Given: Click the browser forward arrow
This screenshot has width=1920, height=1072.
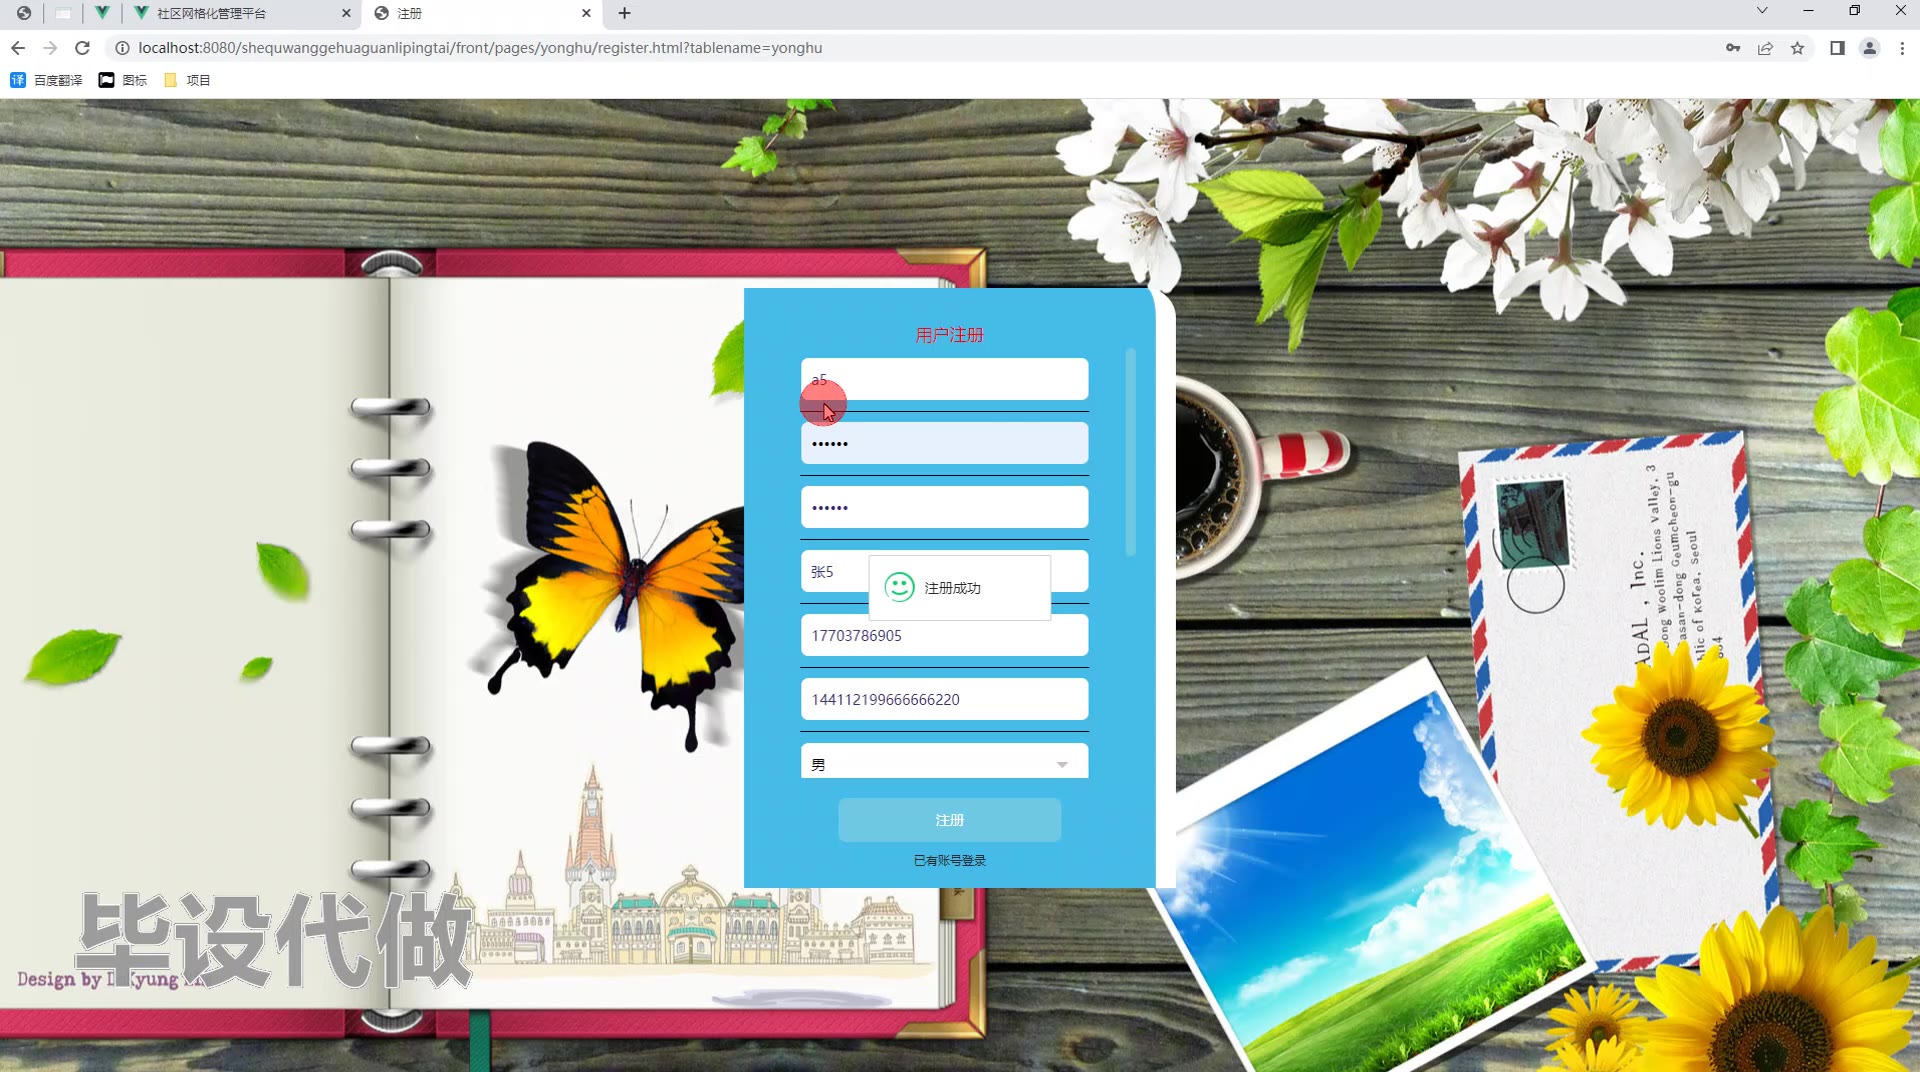Looking at the screenshot, I should [50, 48].
